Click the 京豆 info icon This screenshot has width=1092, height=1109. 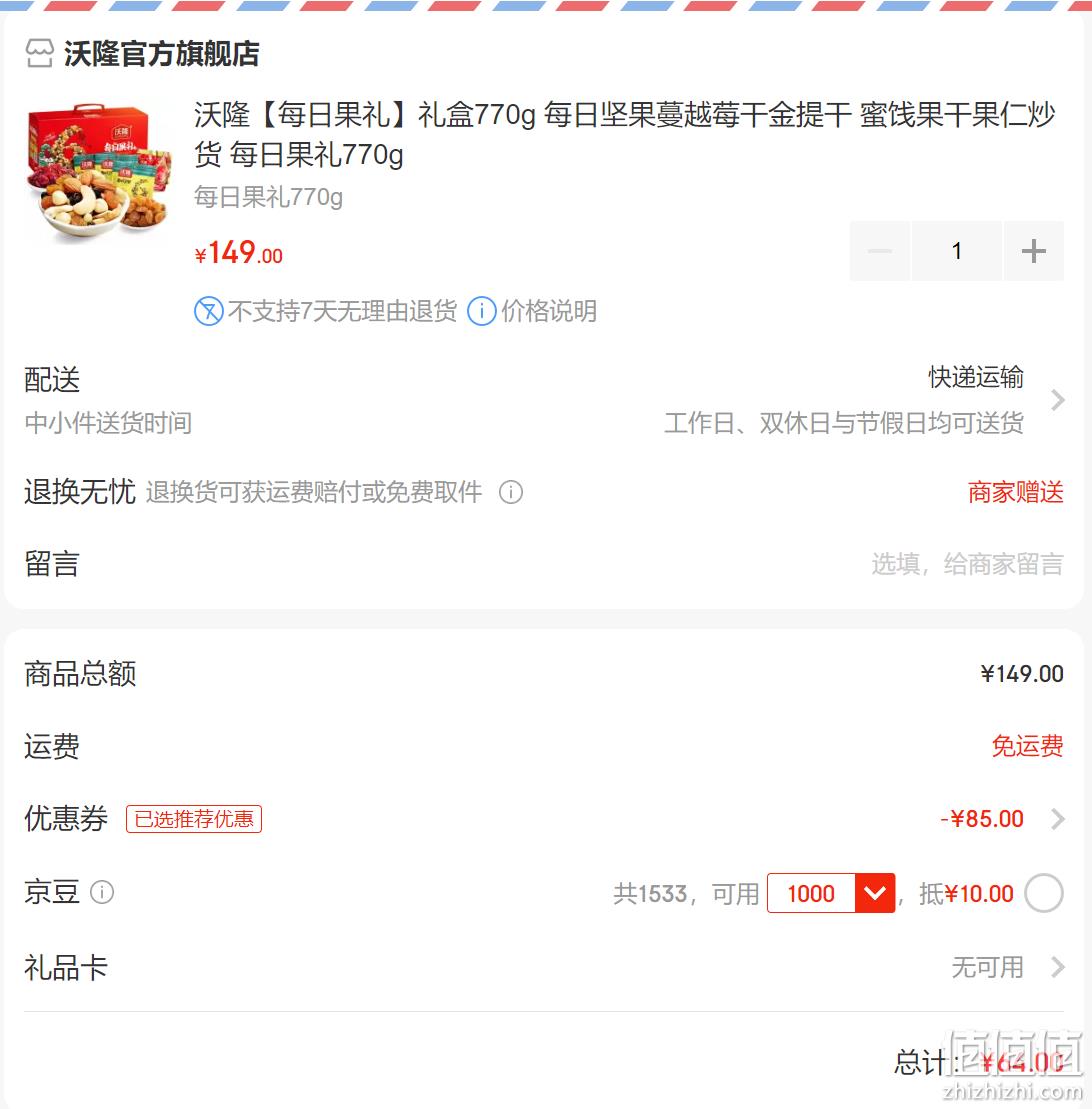point(102,892)
